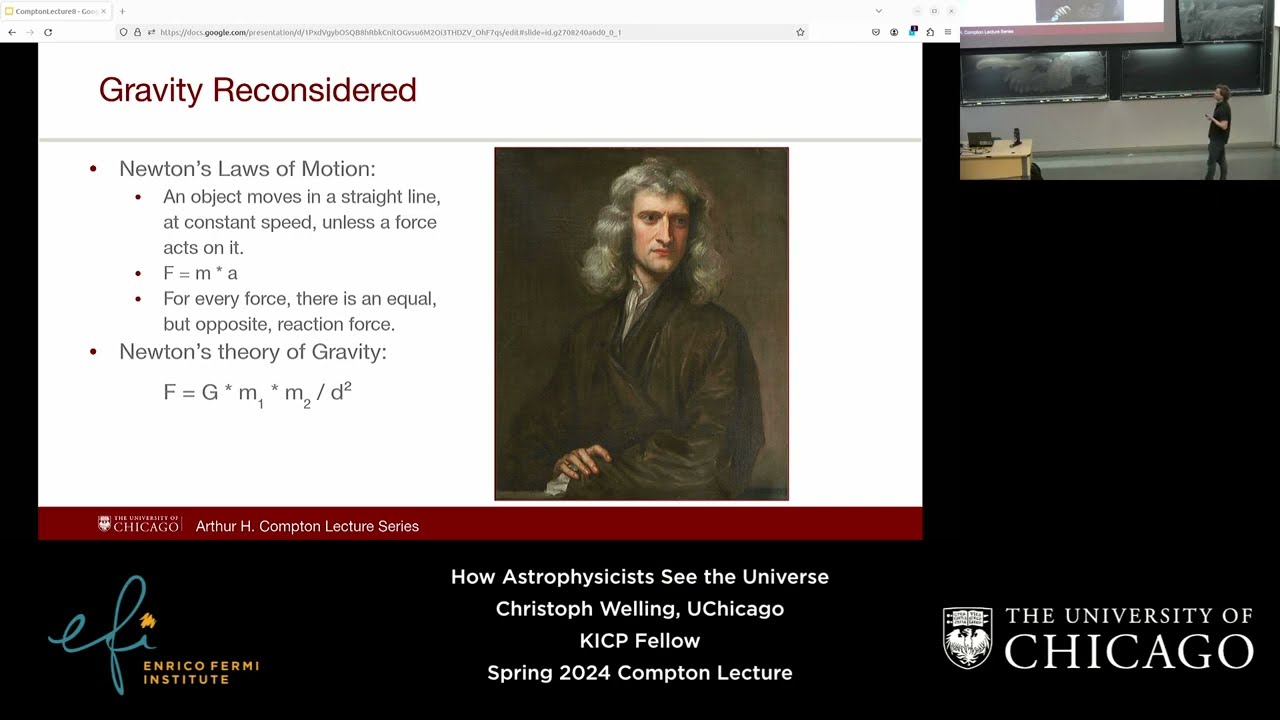Click the blue extension icon with badge
Screen dimensions: 1280x720
pyautogui.click(x=912, y=32)
